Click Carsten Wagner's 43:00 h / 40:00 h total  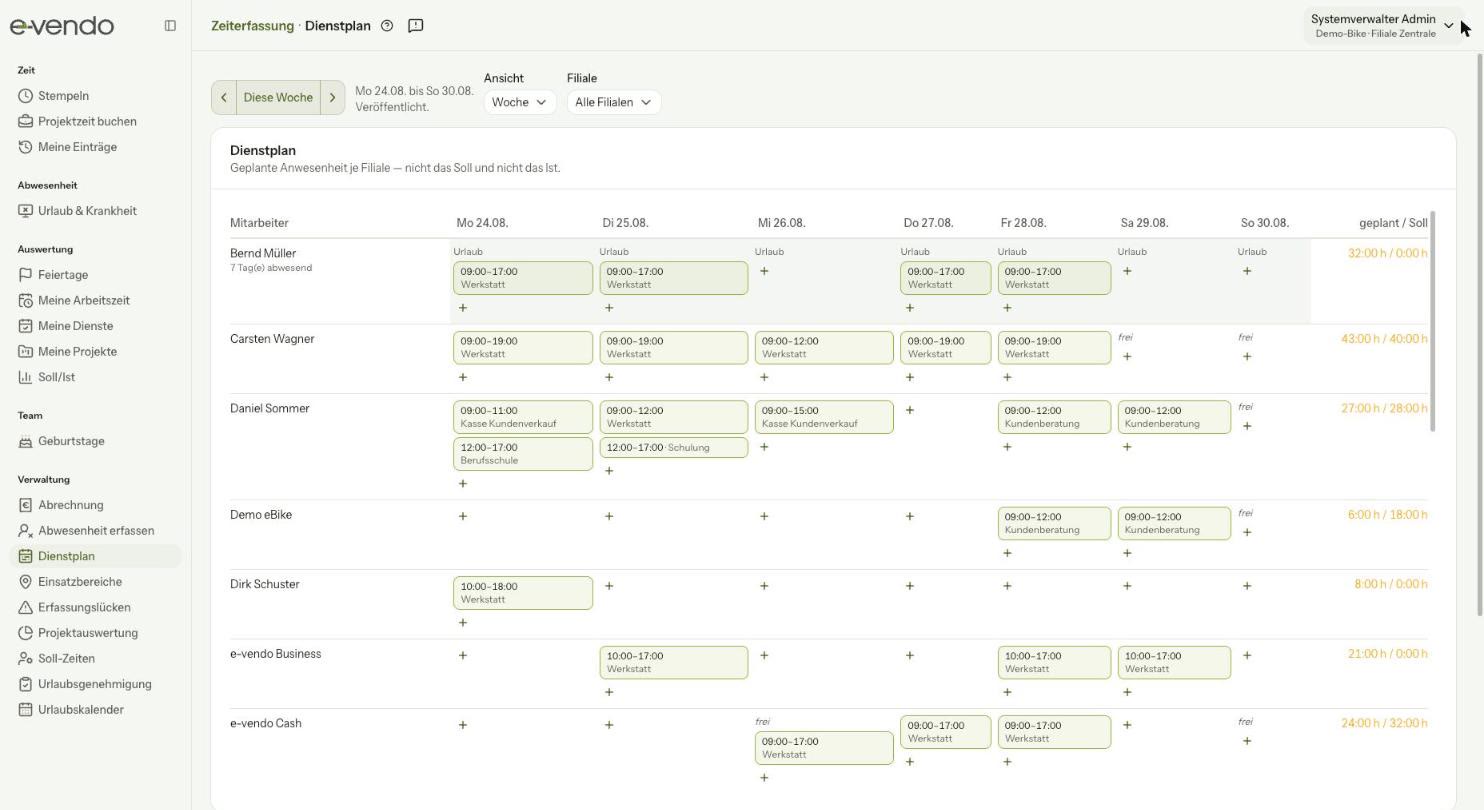click(x=1384, y=339)
